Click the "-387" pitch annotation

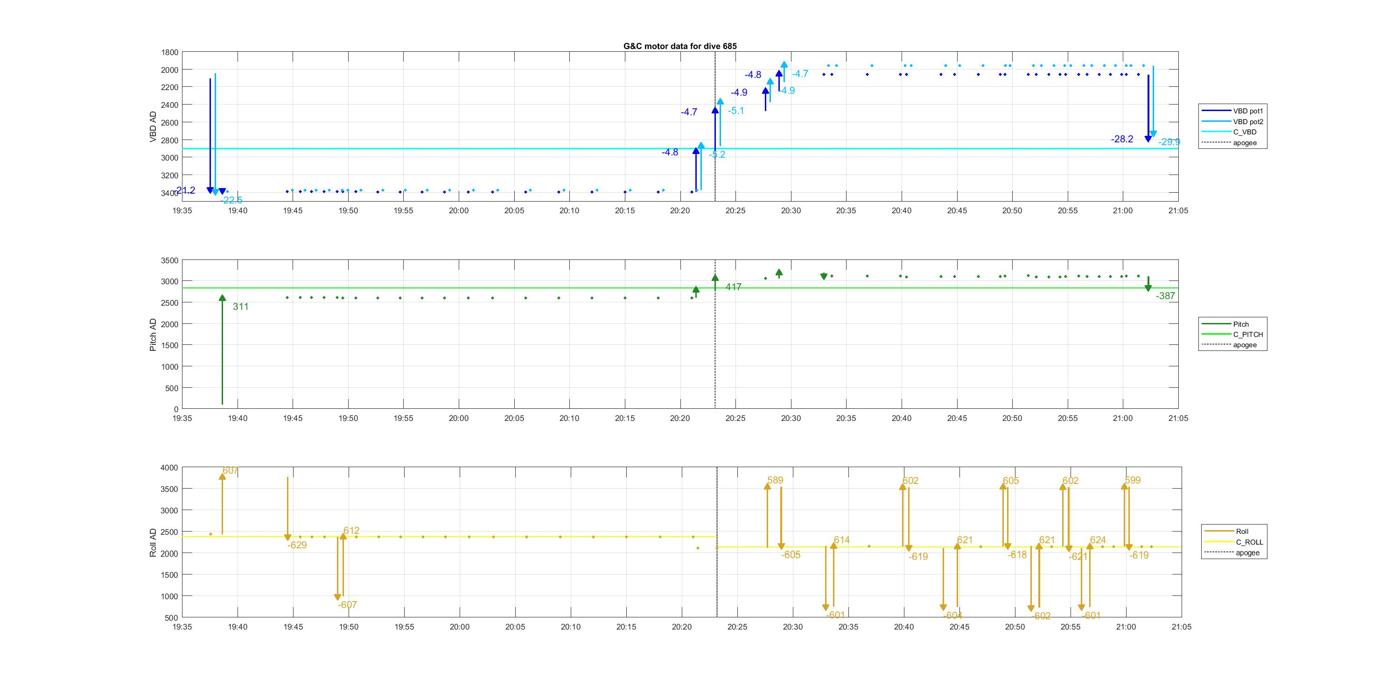pos(1166,296)
